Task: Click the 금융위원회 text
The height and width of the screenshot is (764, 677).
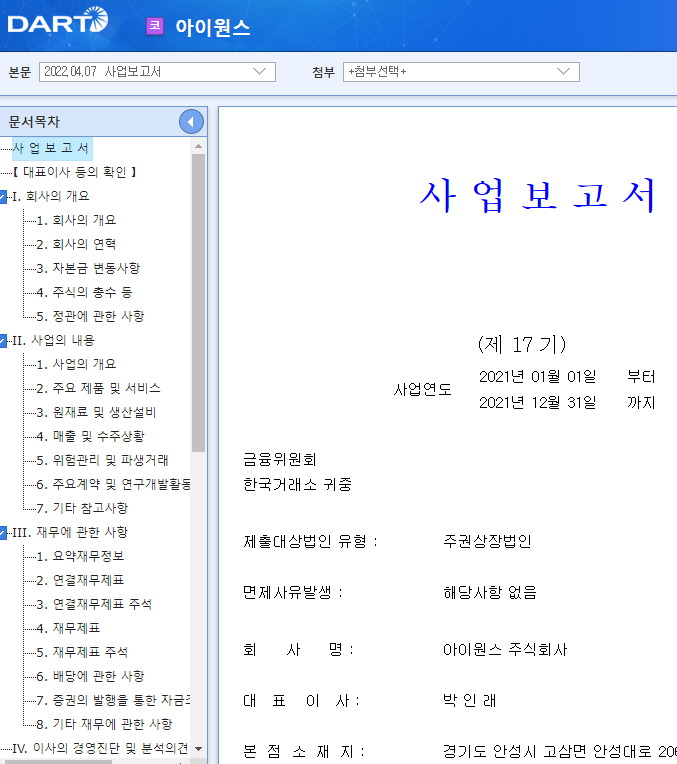Action: (280, 459)
